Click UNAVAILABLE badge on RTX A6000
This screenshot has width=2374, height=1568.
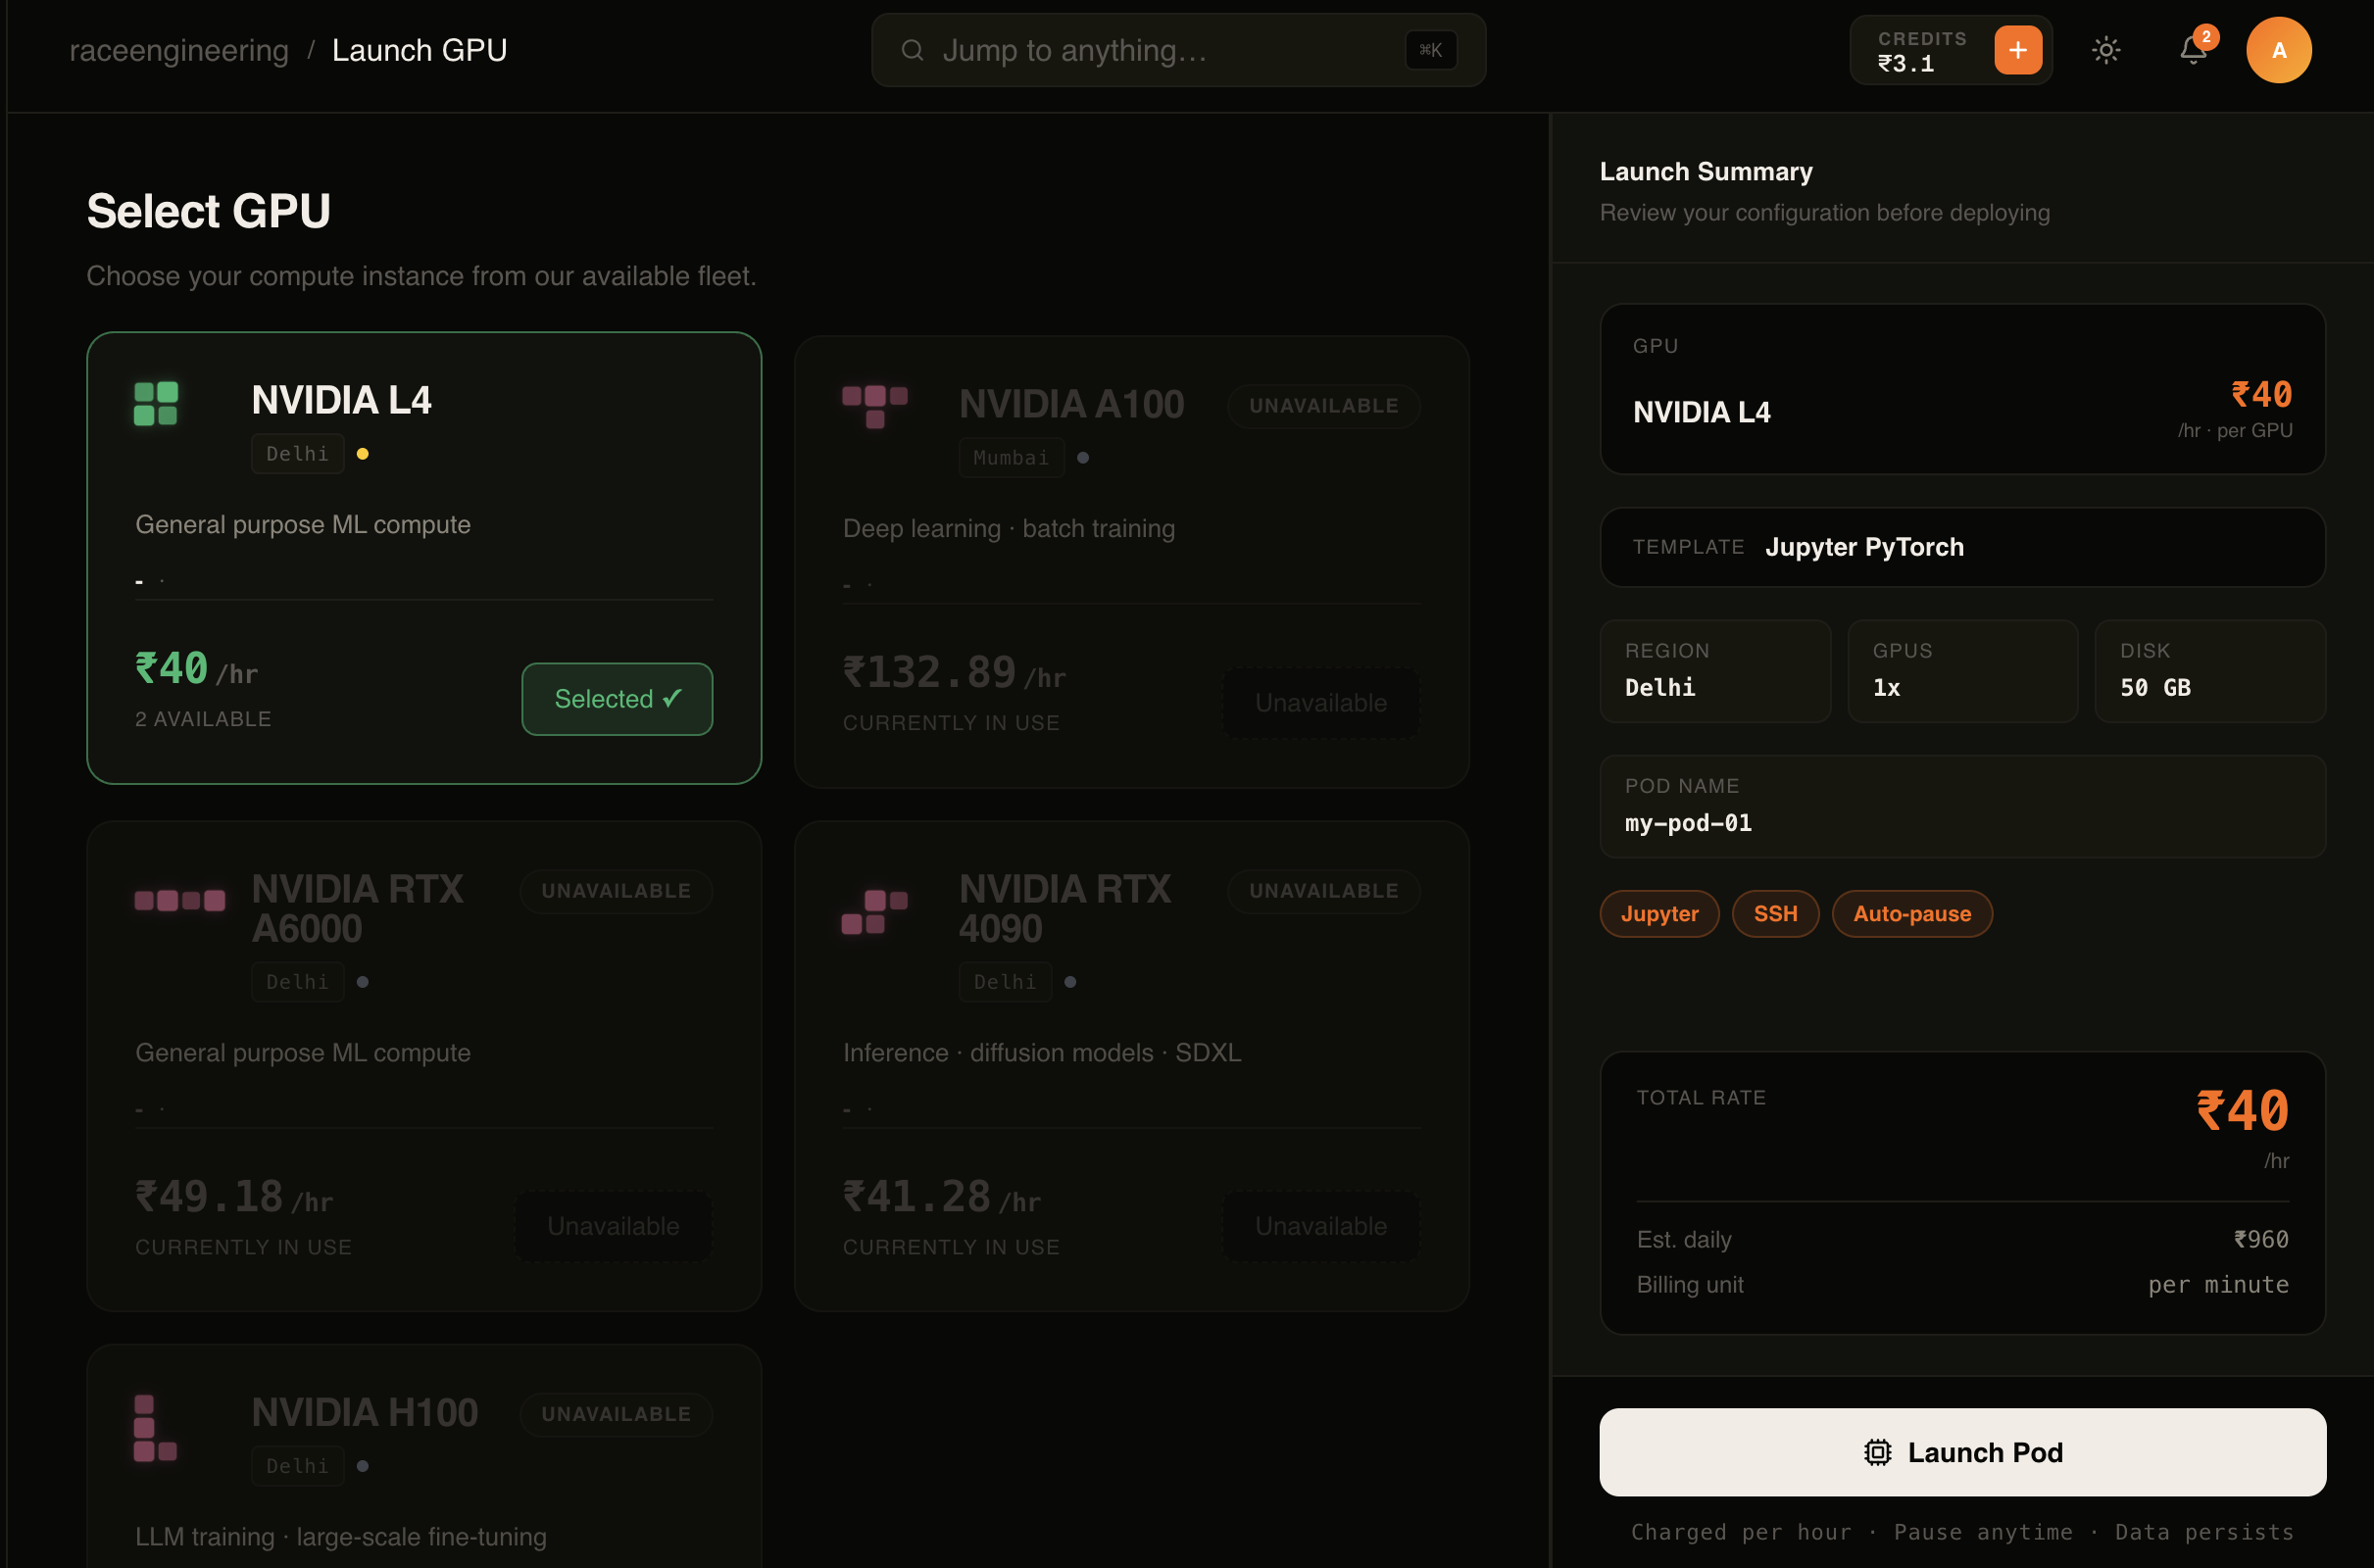point(616,891)
